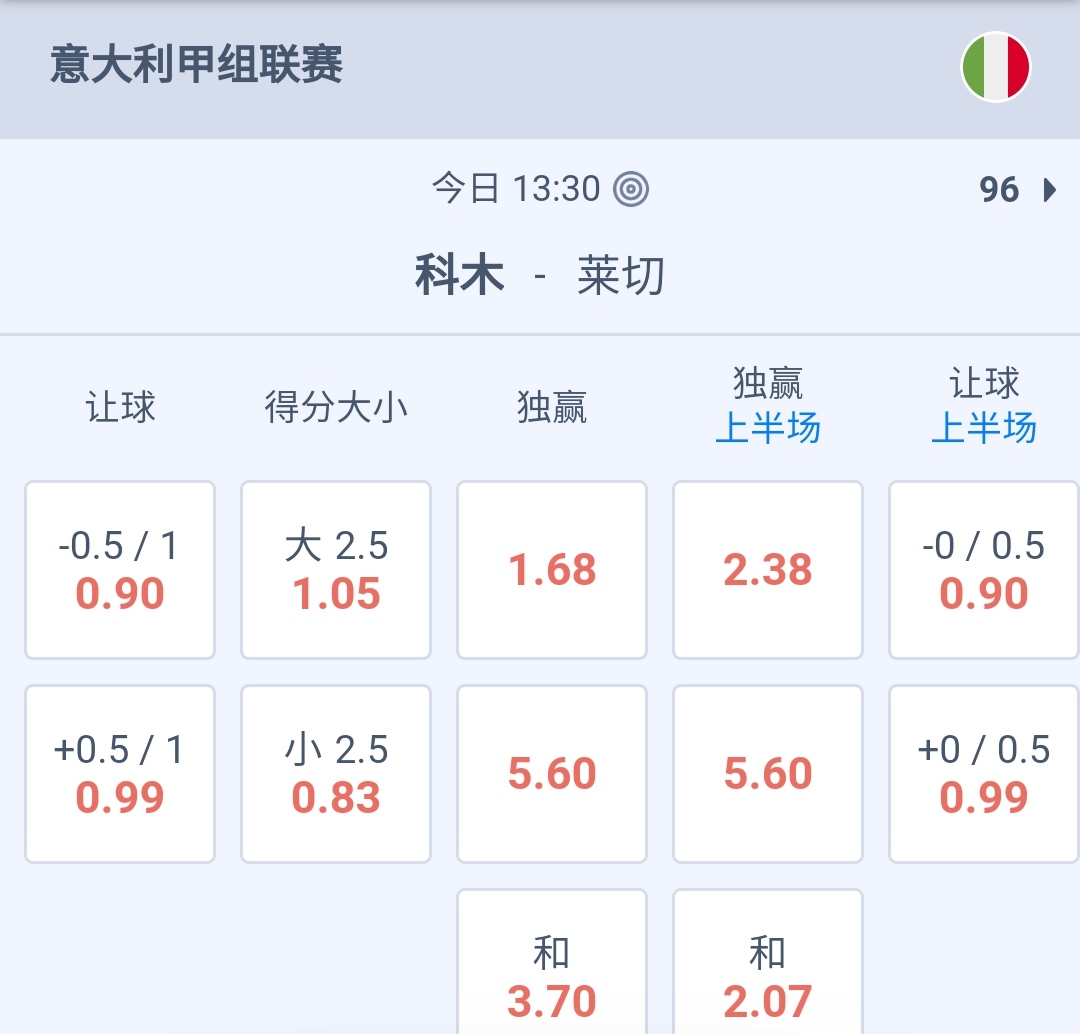Choose full-time draw 和 at 3.70

pos(552,975)
